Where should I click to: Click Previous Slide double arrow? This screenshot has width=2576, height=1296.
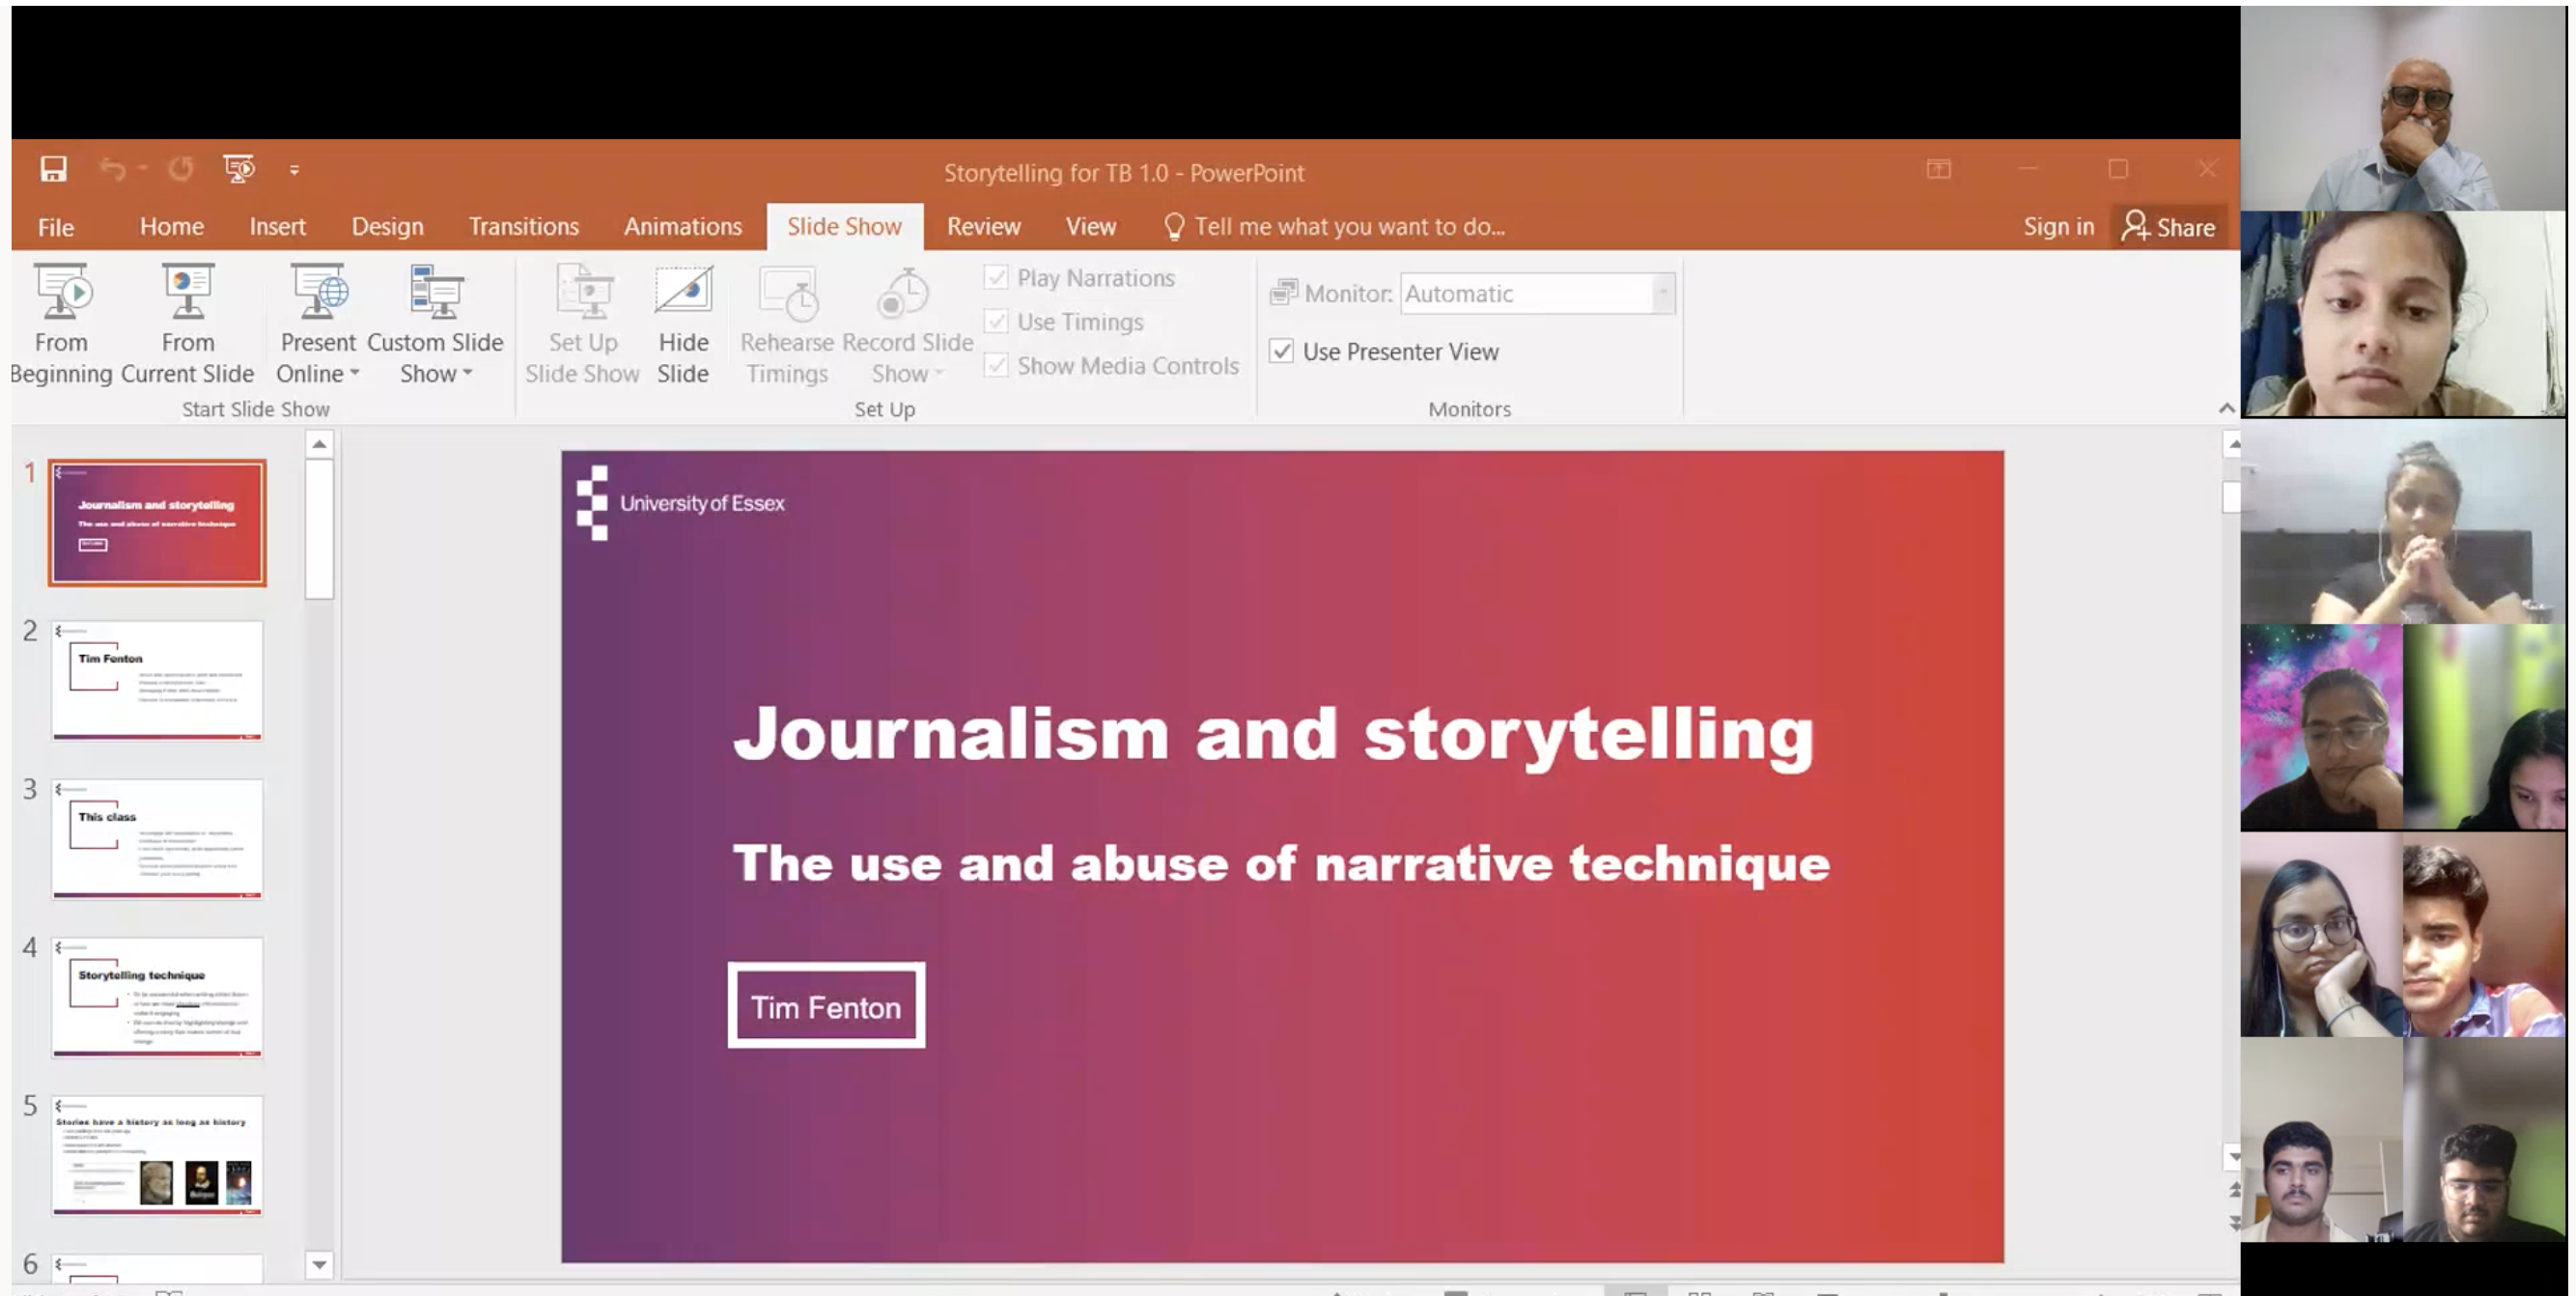[2232, 1189]
